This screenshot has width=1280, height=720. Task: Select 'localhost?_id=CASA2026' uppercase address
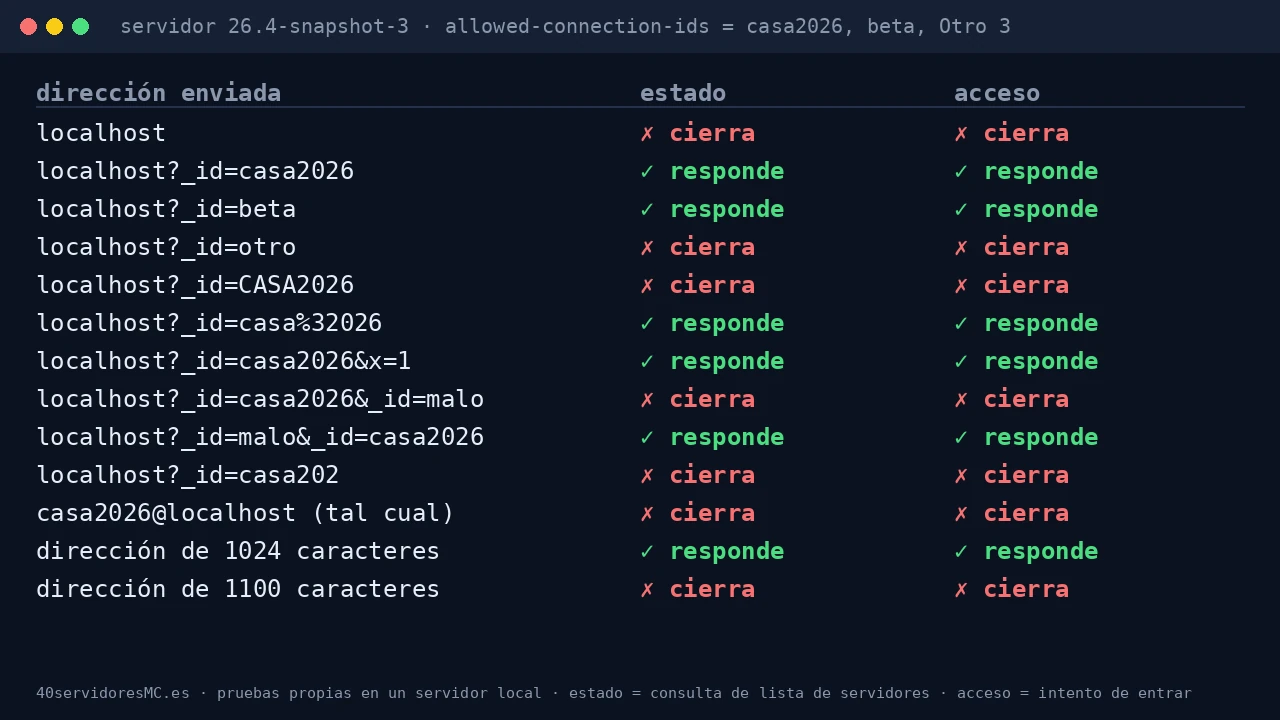click(x=195, y=285)
